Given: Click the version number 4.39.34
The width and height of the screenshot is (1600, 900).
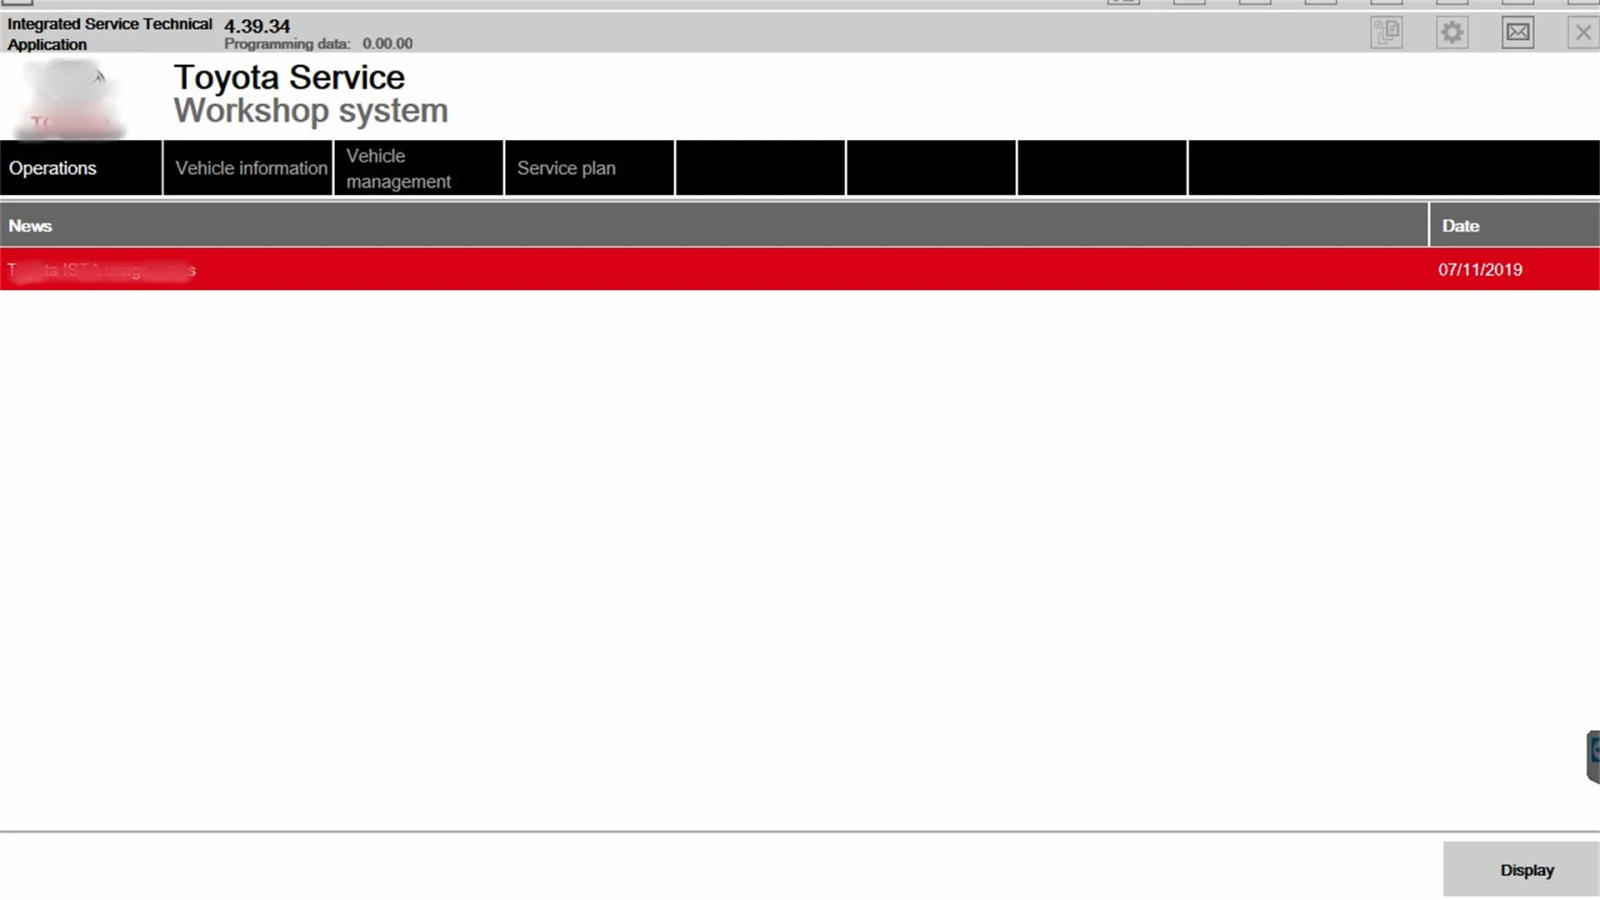Looking at the screenshot, I should (257, 26).
